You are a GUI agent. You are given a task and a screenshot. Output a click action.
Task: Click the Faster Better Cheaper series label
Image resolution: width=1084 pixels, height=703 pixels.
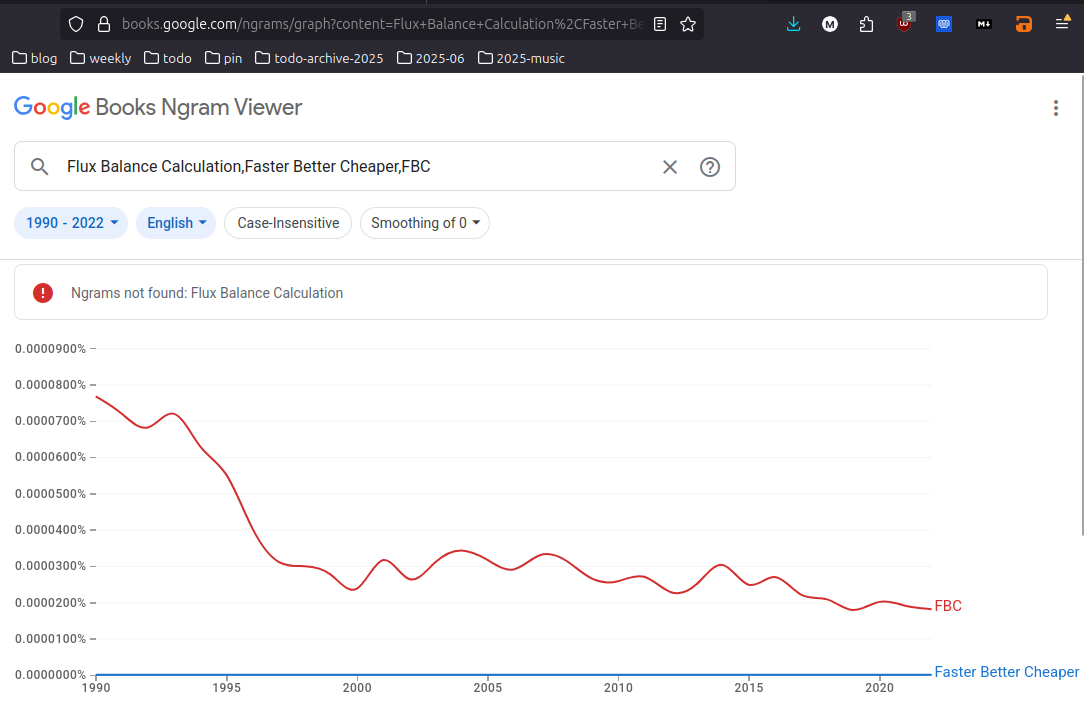(x=1006, y=672)
